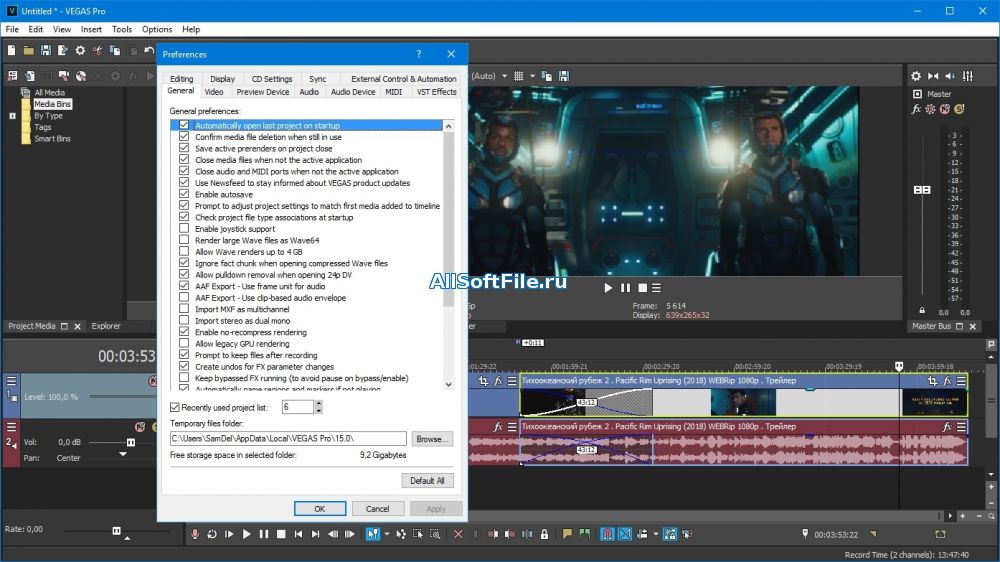Click New project icon in main toolbar
1000x562 pixels.
click(11, 50)
